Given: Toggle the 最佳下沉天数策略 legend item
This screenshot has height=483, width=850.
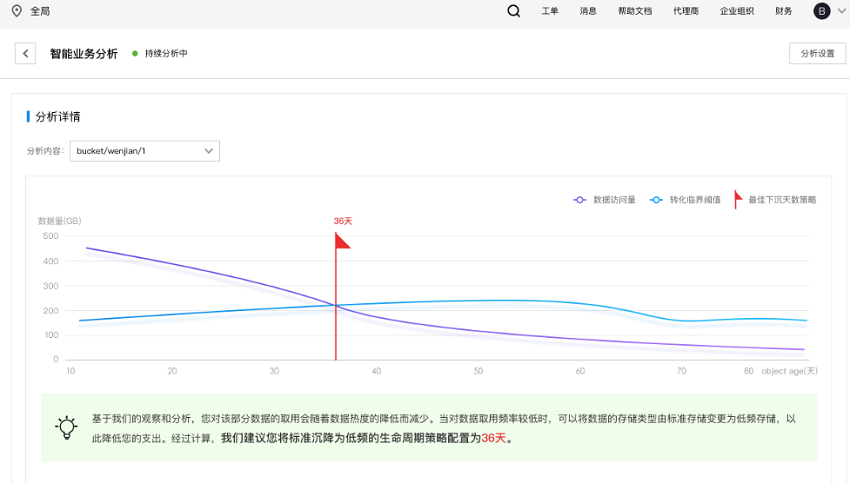Looking at the screenshot, I should [x=781, y=200].
